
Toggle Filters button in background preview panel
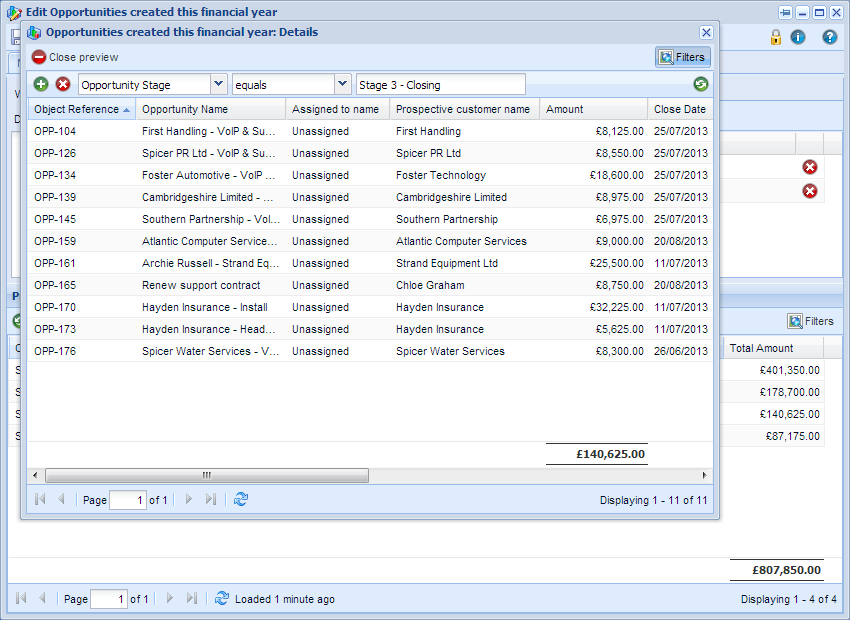811,321
